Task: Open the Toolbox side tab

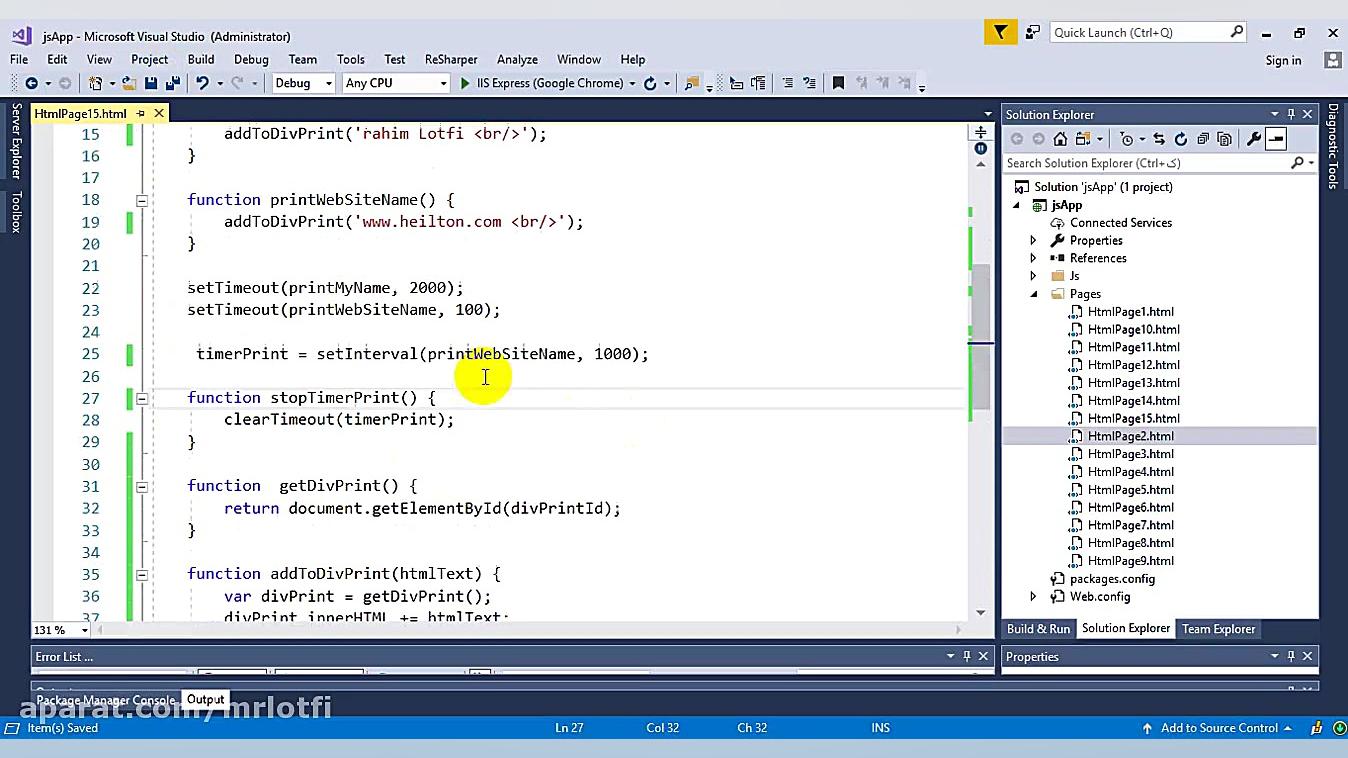Action: [16, 212]
